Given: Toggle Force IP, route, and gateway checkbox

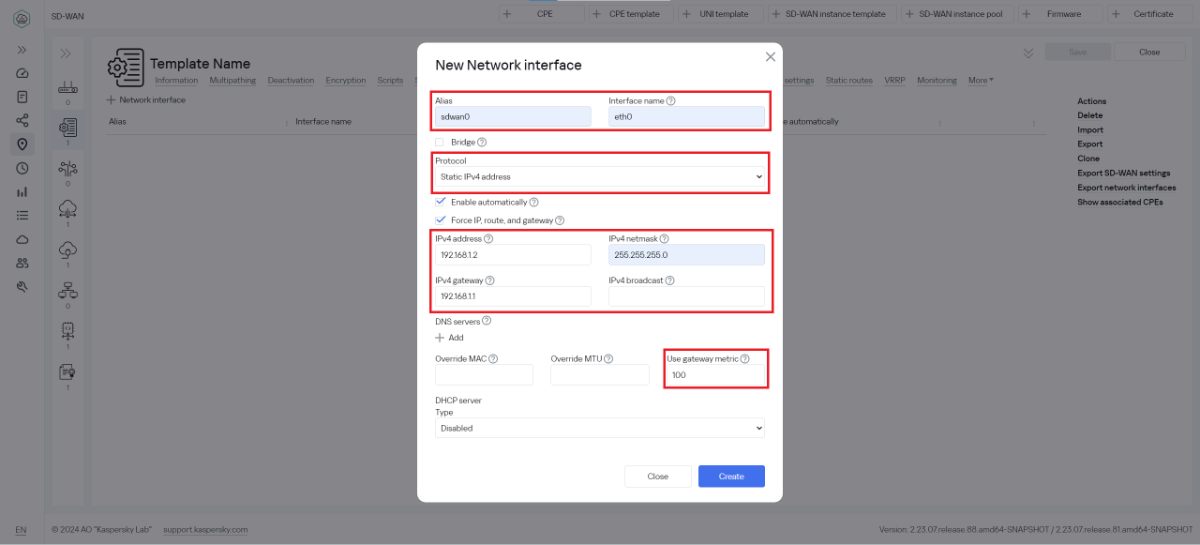Looking at the screenshot, I should click(x=440, y=220).
